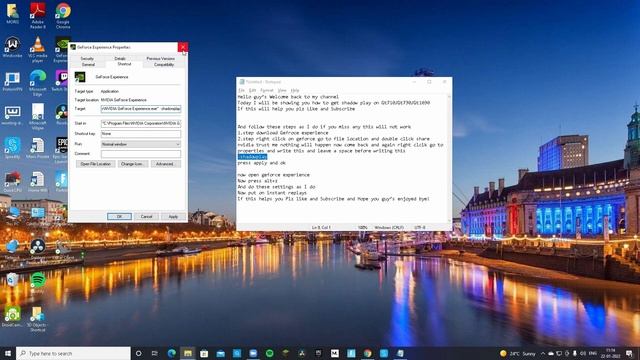Open Notepad File menu
Viewport: 640px width, 360px height.
pos(241,90)
